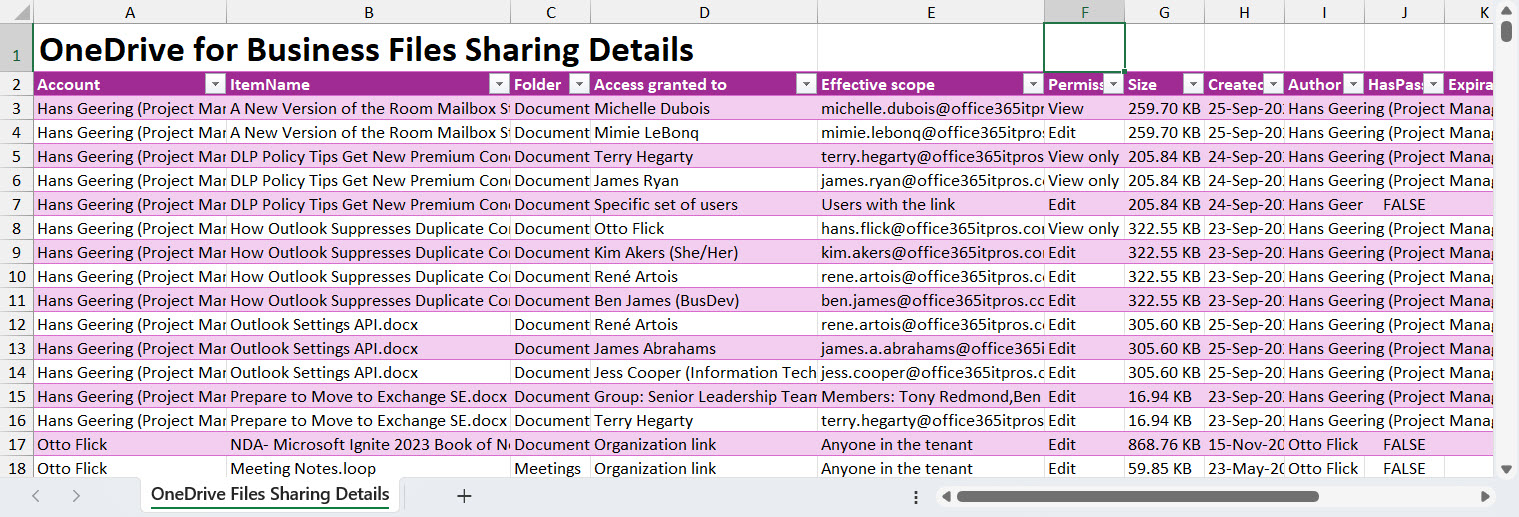
Task: Click the Mimie LeBonq cell
Action: 704,132
